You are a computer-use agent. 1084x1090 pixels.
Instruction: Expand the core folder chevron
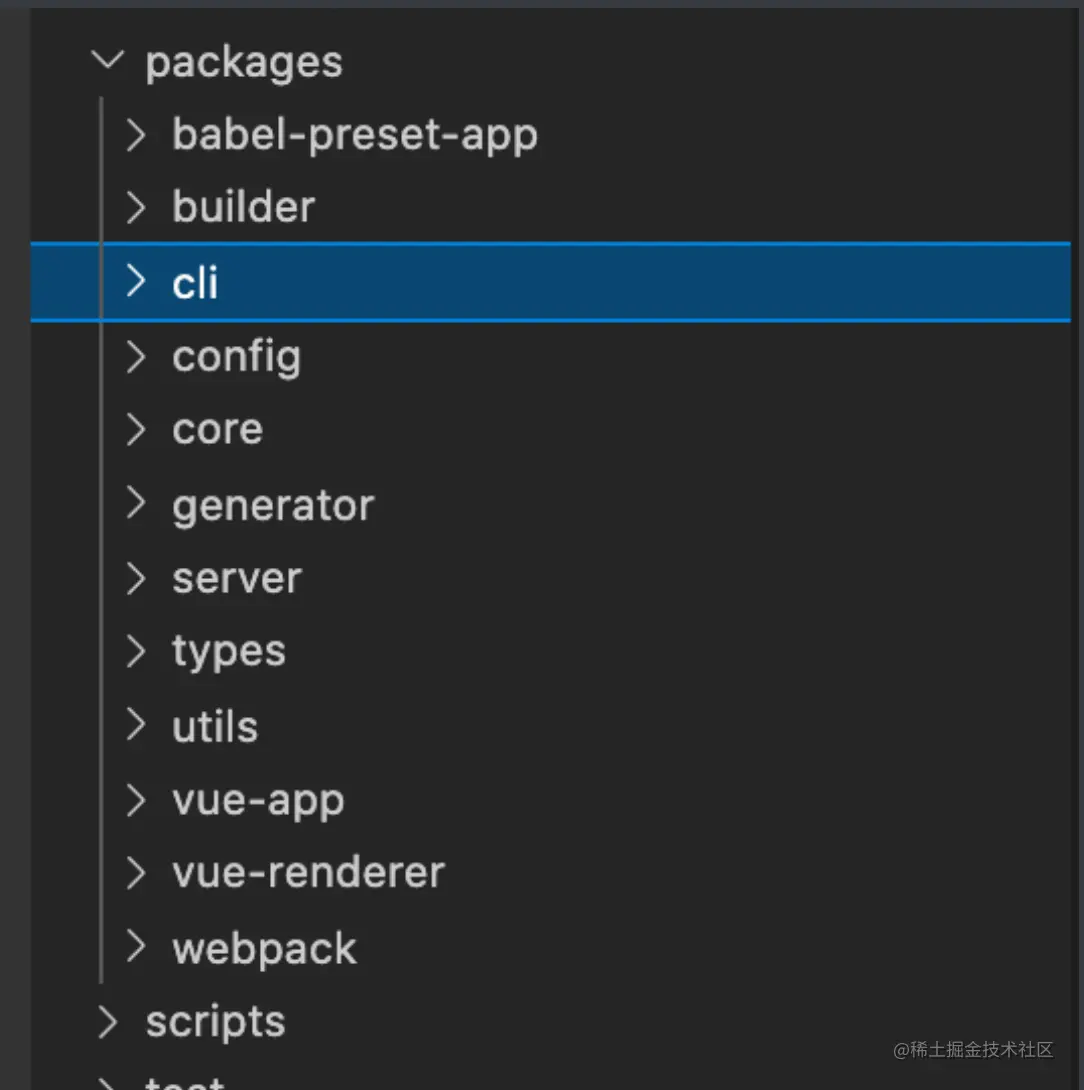(x=136, y=429)
